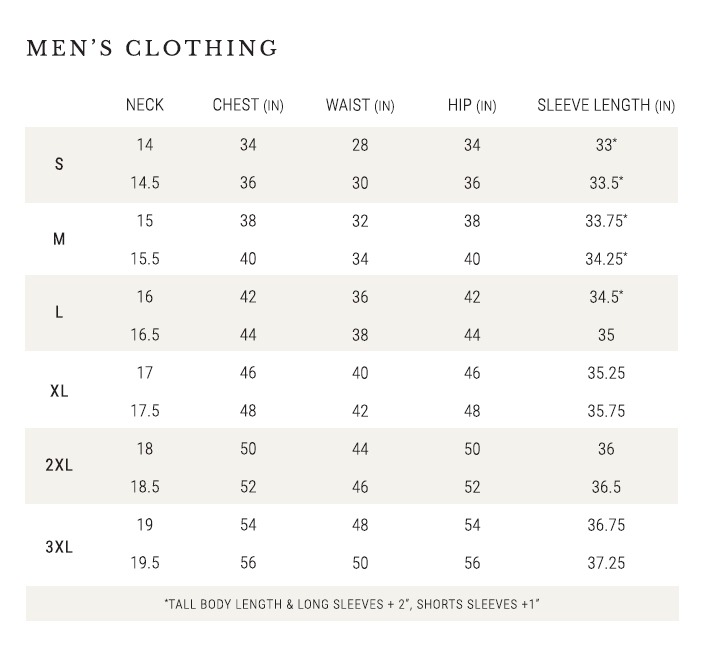The image size is (712, 649).
Task: Click sleeve length 33.75* value
Action: click(x=606, y=221)
